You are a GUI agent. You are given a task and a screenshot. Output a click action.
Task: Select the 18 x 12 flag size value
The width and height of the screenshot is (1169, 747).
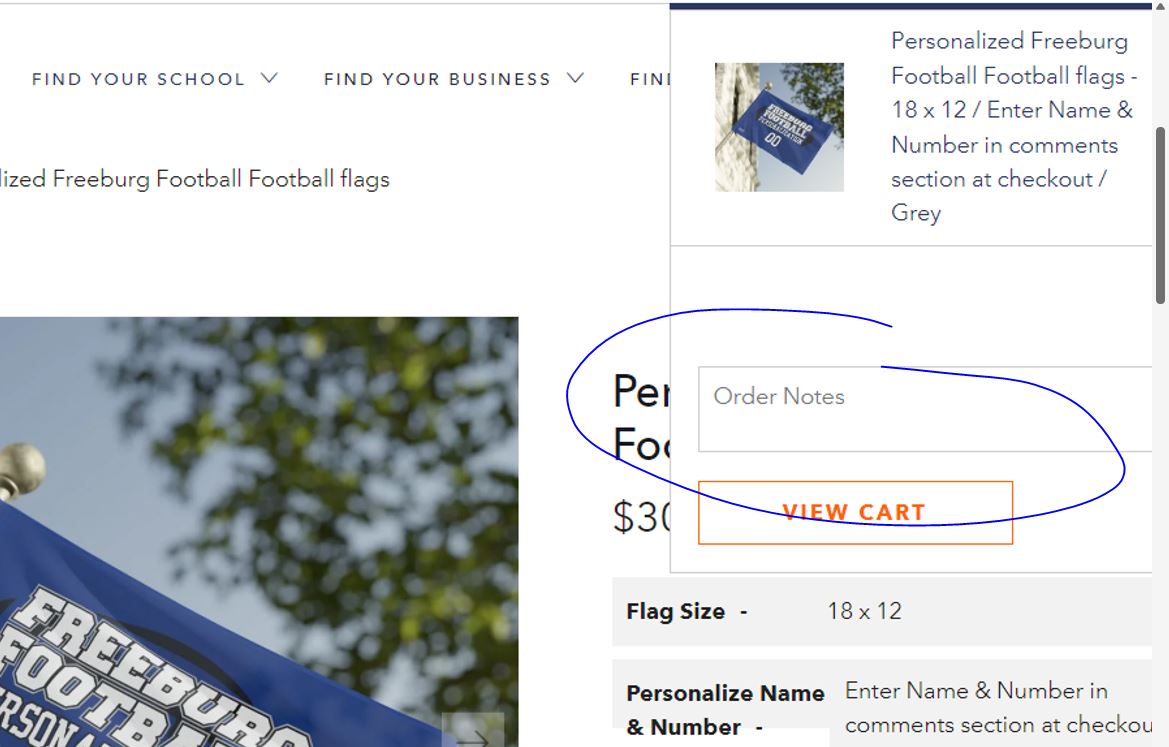(x=865, y=611)
